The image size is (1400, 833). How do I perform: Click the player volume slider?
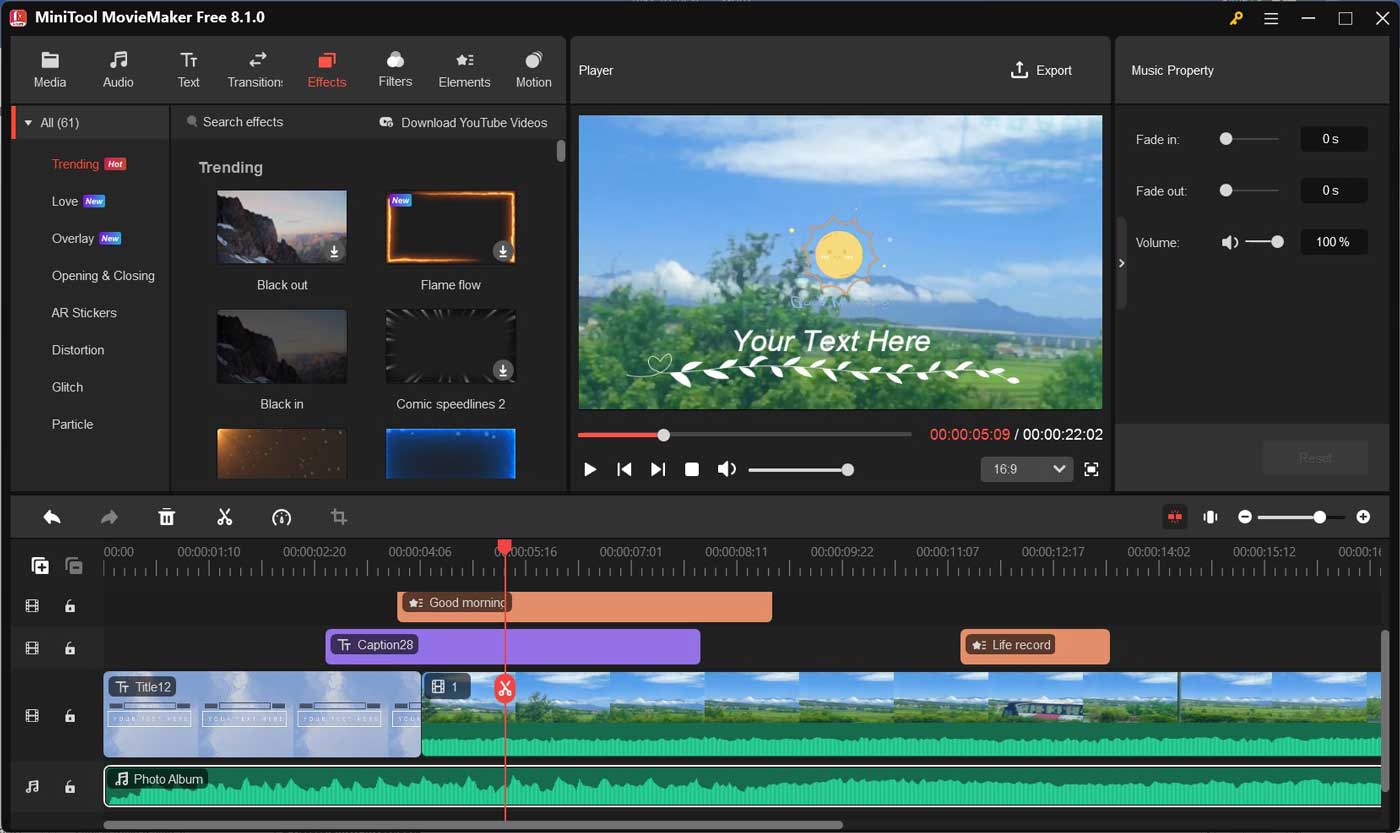coord(800,469)
